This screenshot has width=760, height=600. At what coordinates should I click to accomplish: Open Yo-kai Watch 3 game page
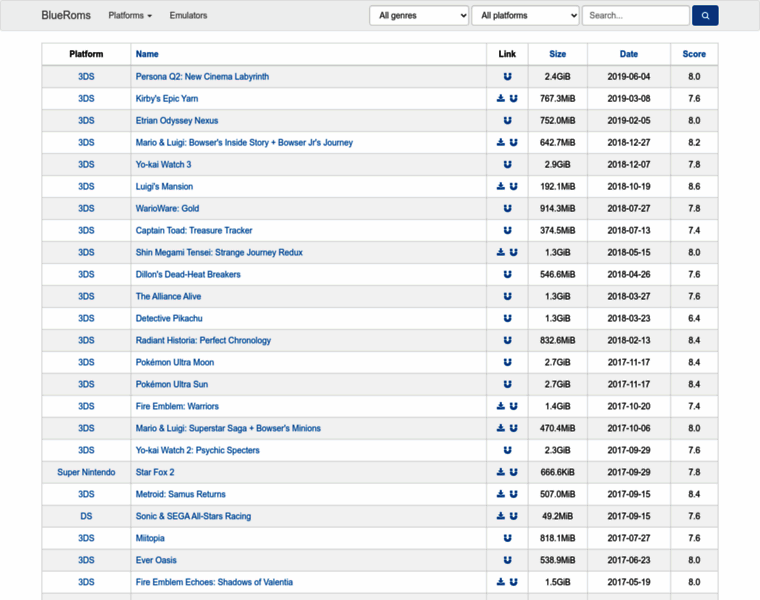coord(163,164)
